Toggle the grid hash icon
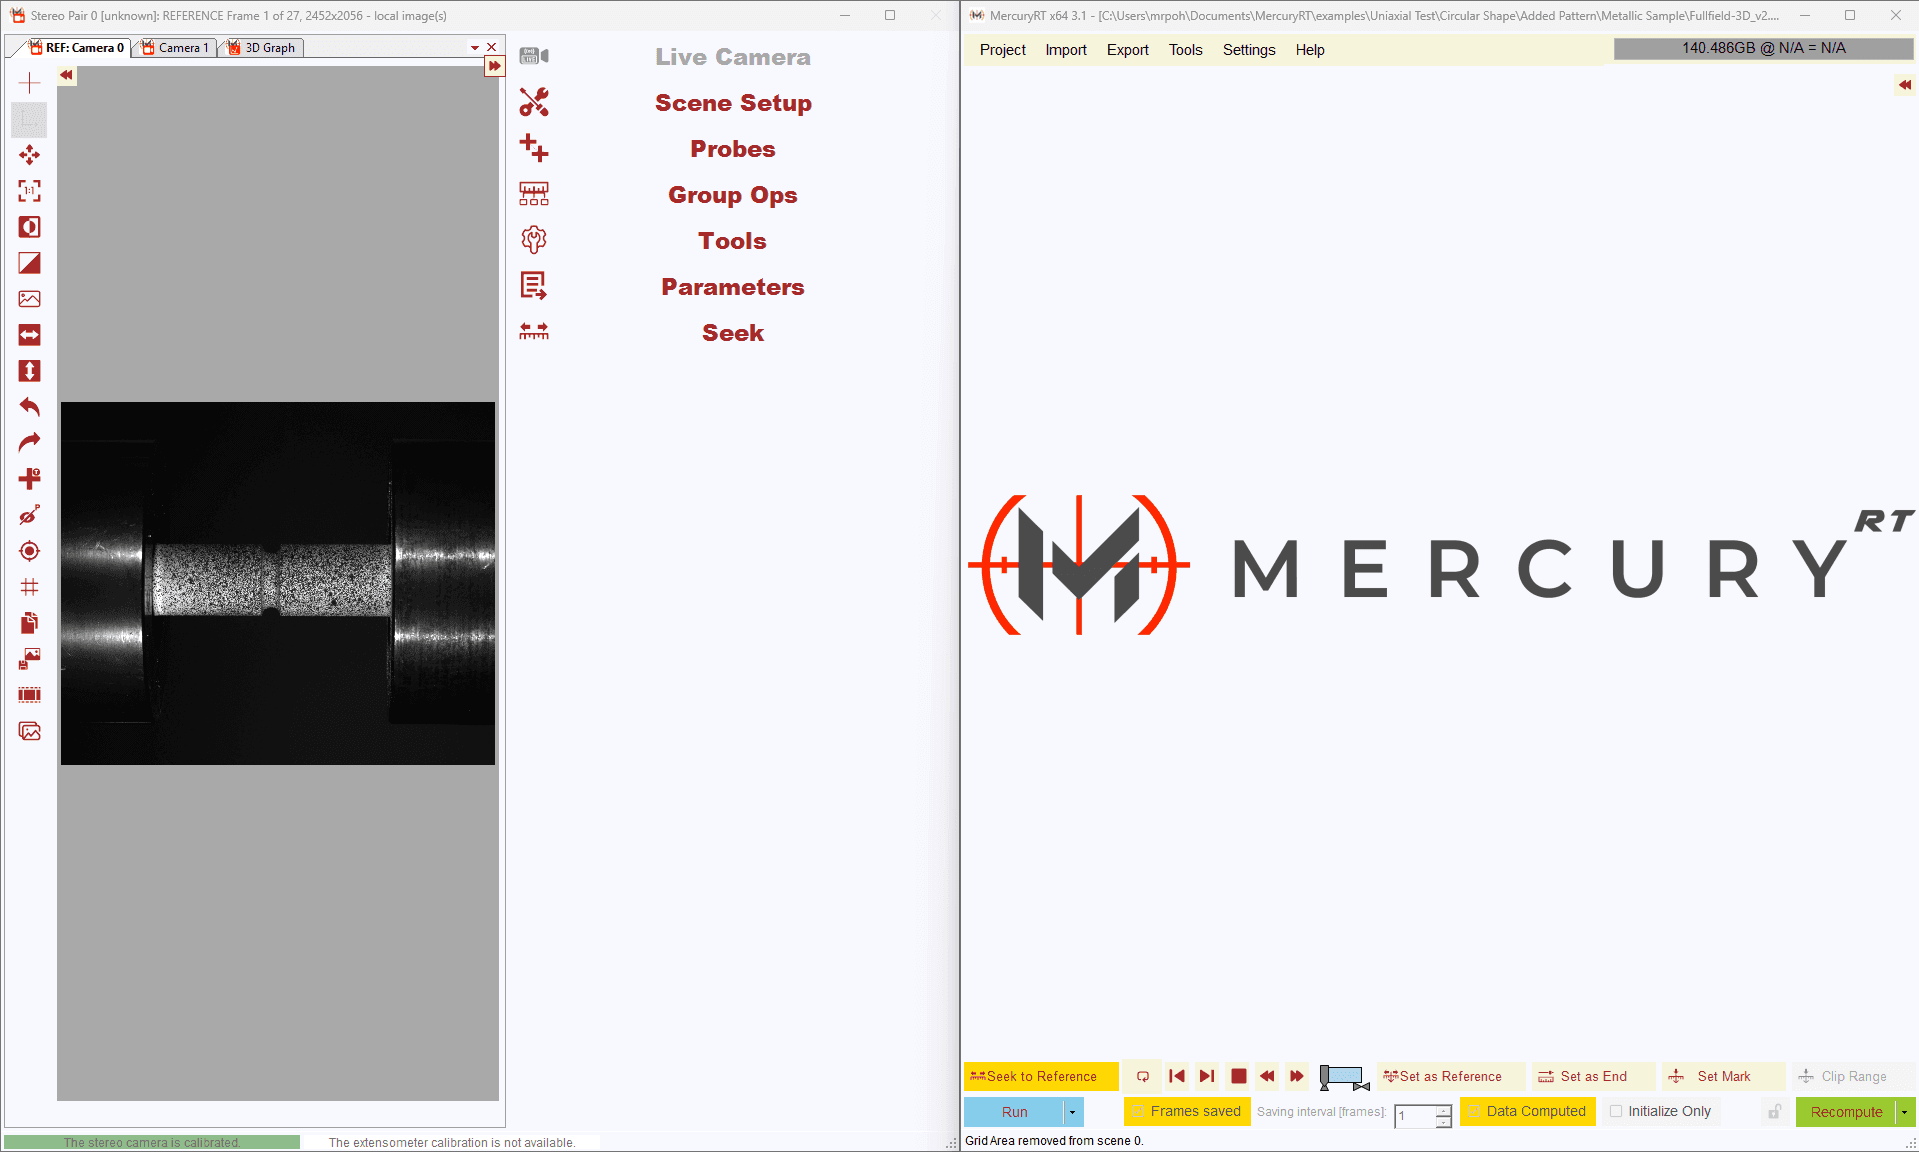The height and width of the screenshot is (1152, 1919). point(29,587)
